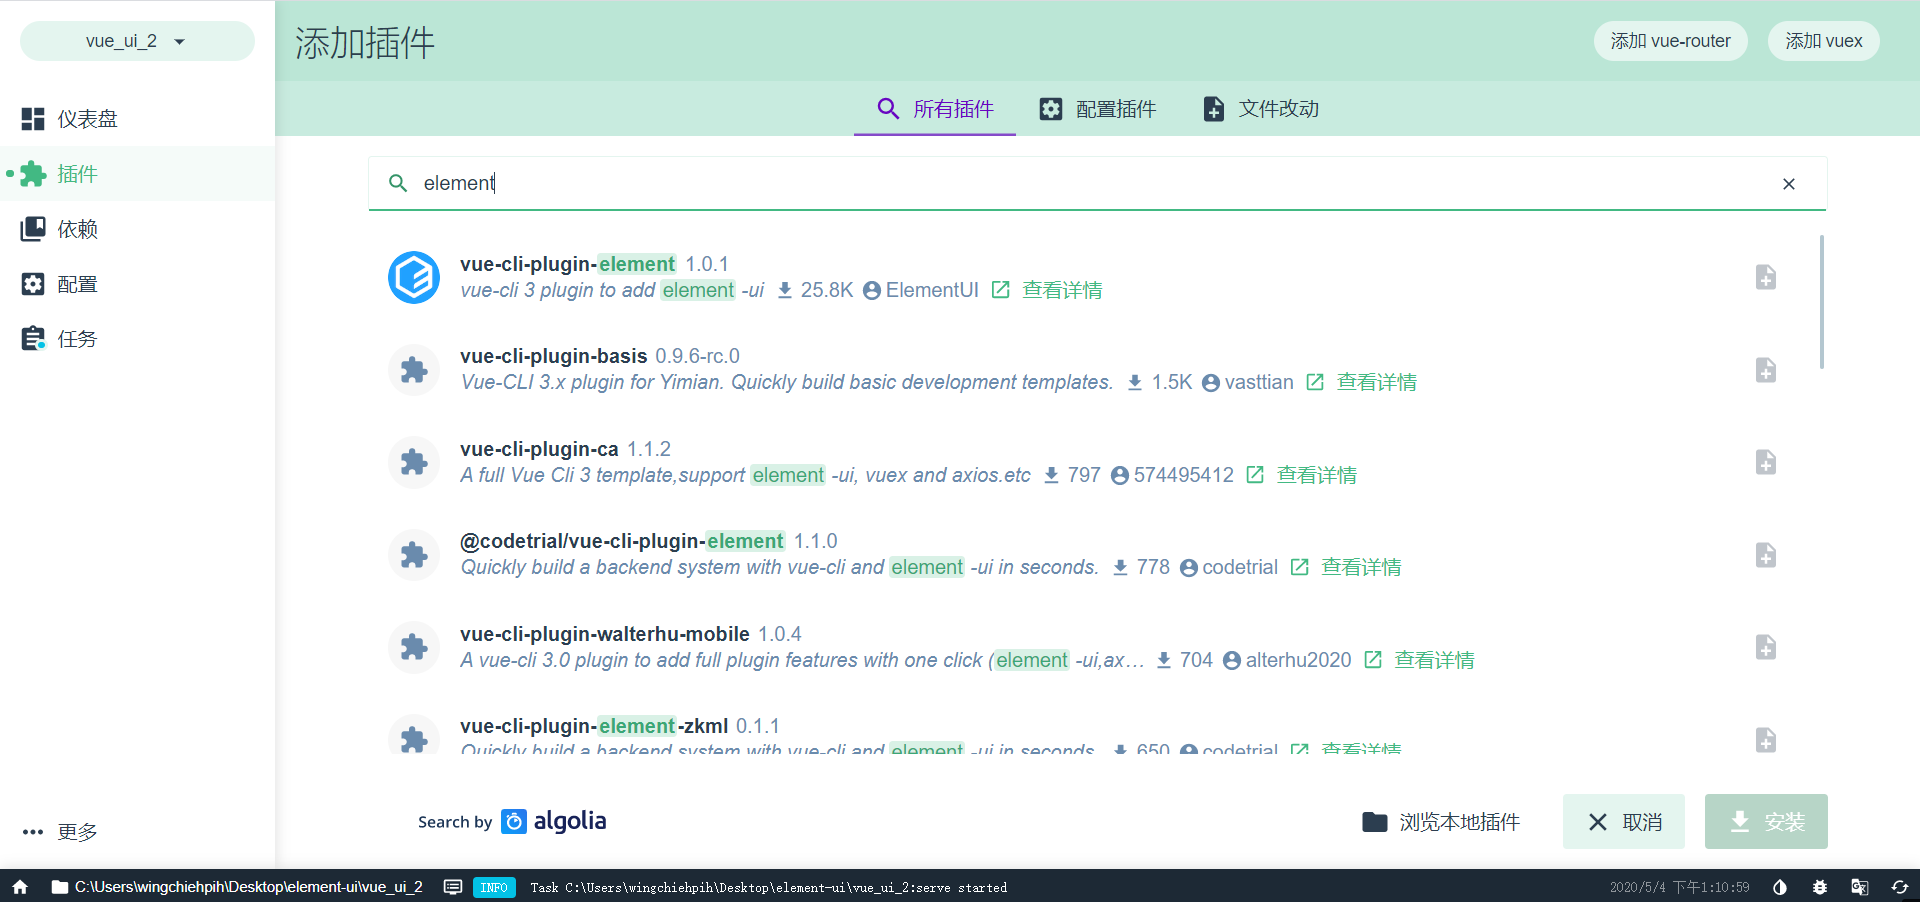Open the 仪表盘 (dashboard) sidebar icon
This screenshot has width=1920, height=902.
32,118
